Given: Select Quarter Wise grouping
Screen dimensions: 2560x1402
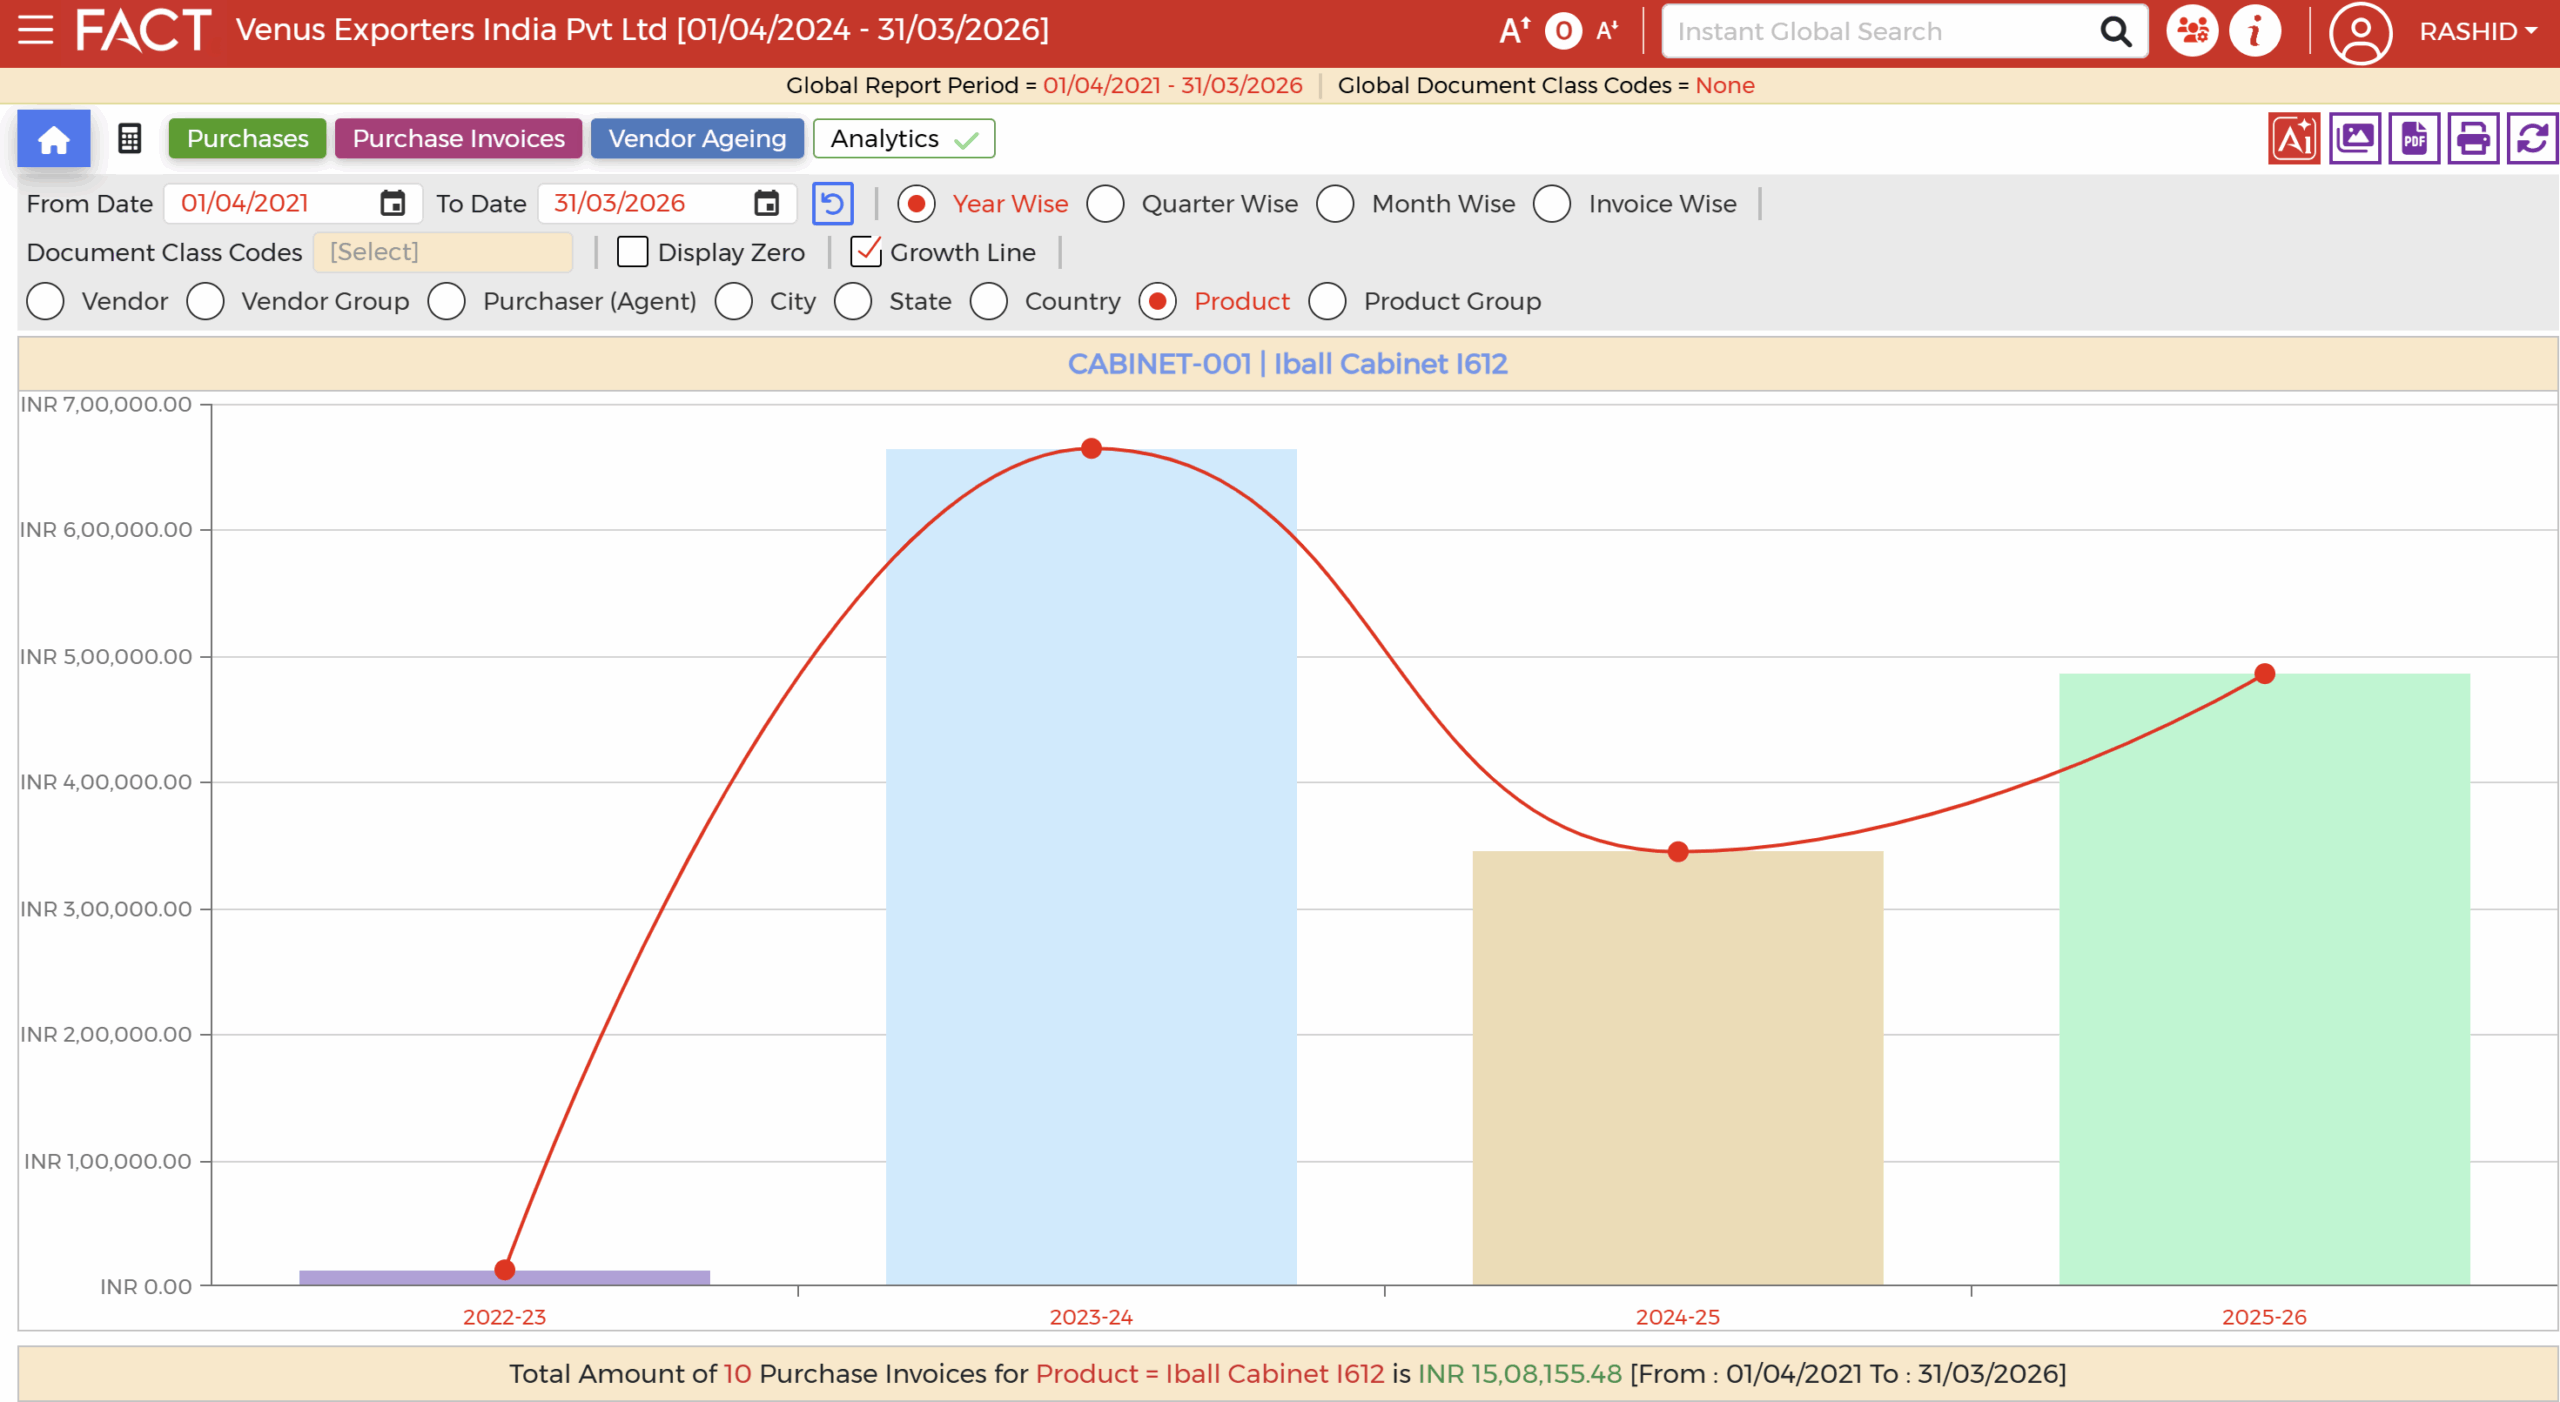Looking at the screenshot, I should point(1105,203).
